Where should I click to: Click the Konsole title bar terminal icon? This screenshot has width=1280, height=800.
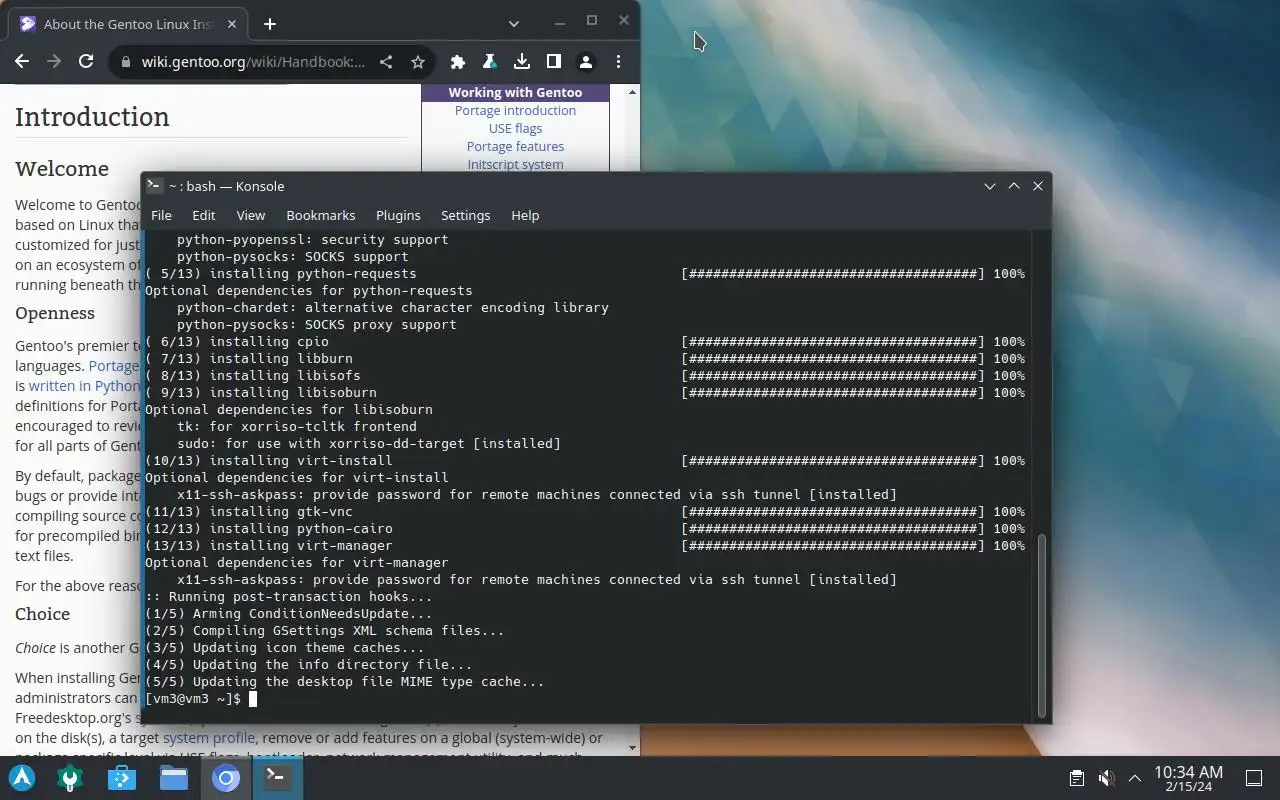(x=155, y=186)
